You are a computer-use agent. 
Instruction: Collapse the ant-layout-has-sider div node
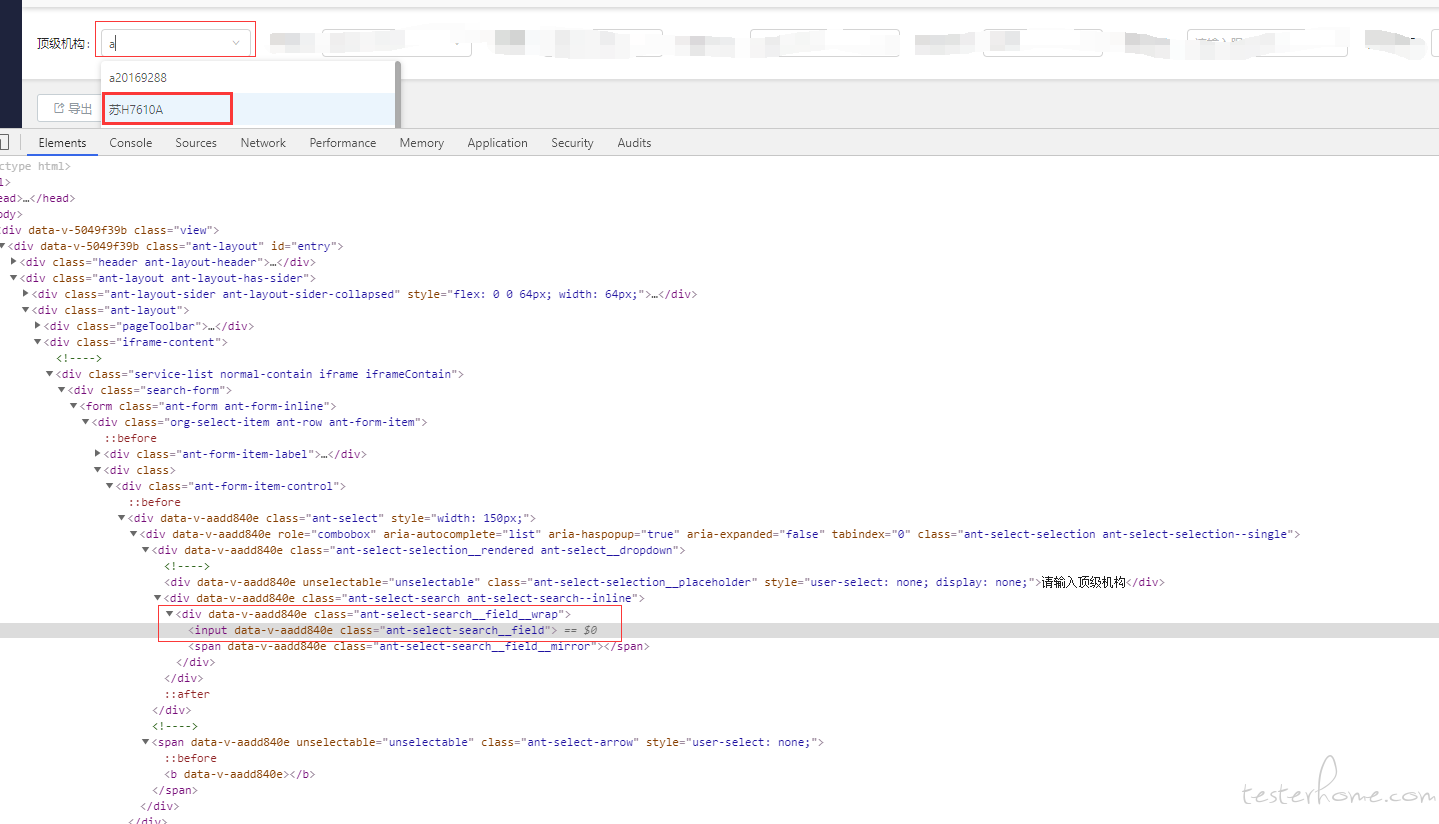coord(13,278)
